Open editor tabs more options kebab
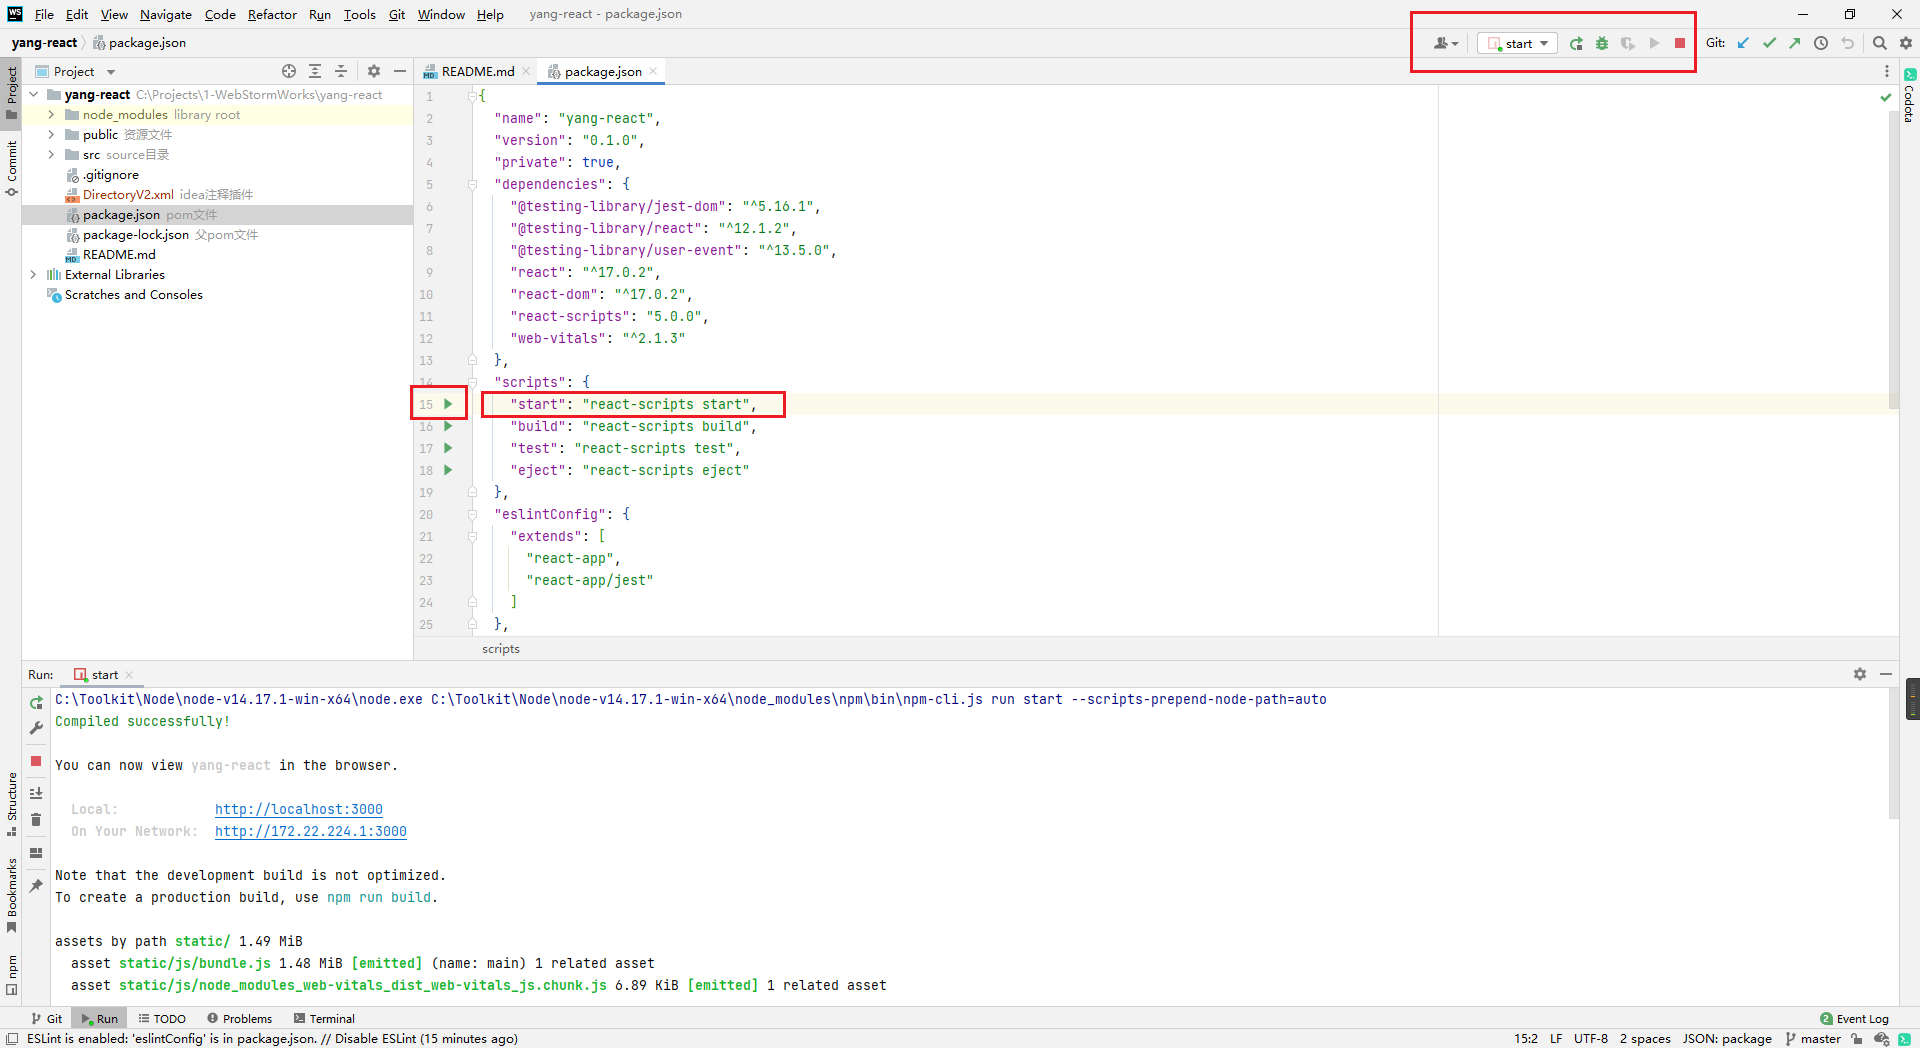The image size is (1920, 1048). tap(1887, 71)
